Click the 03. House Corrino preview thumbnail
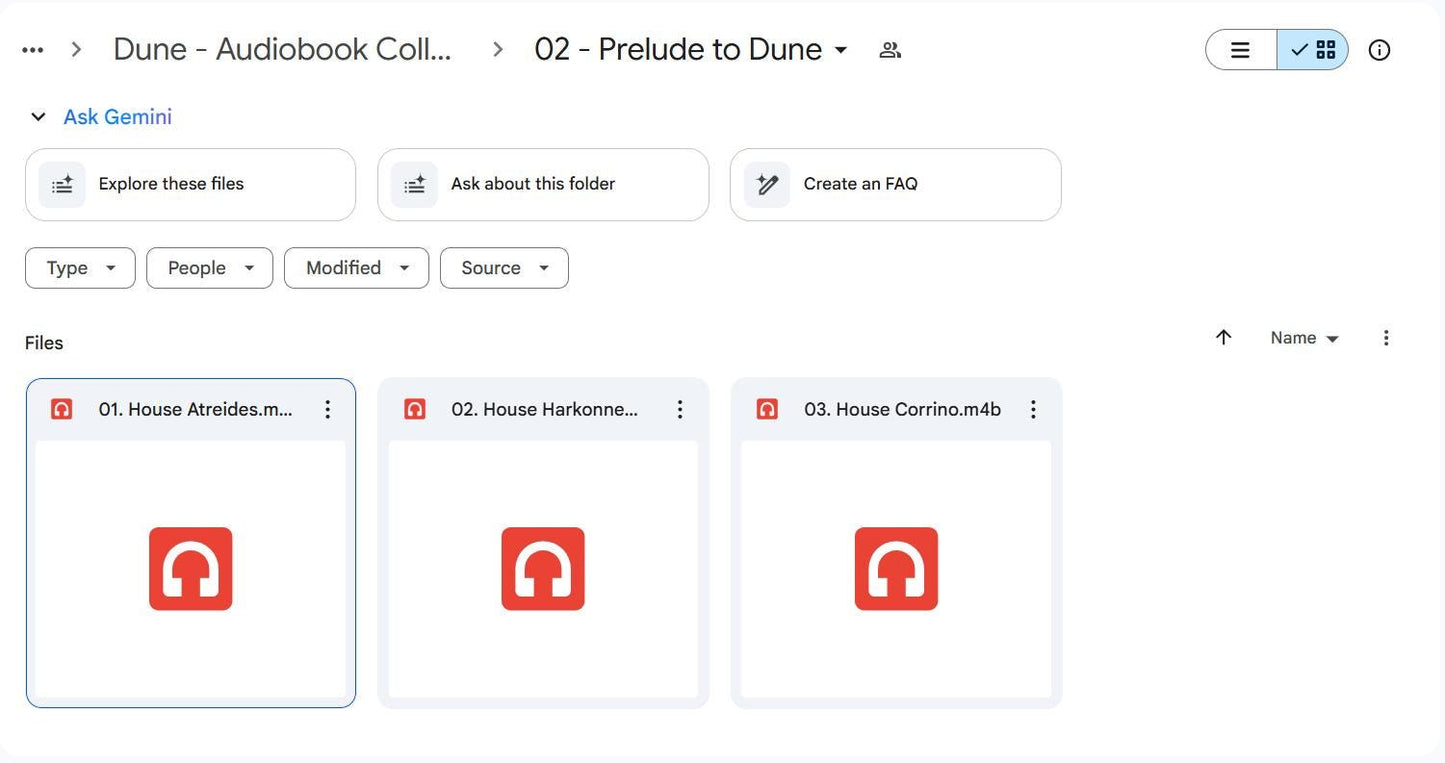The height and width of the screenshot is (763, 1445). [x=896, y=569]
